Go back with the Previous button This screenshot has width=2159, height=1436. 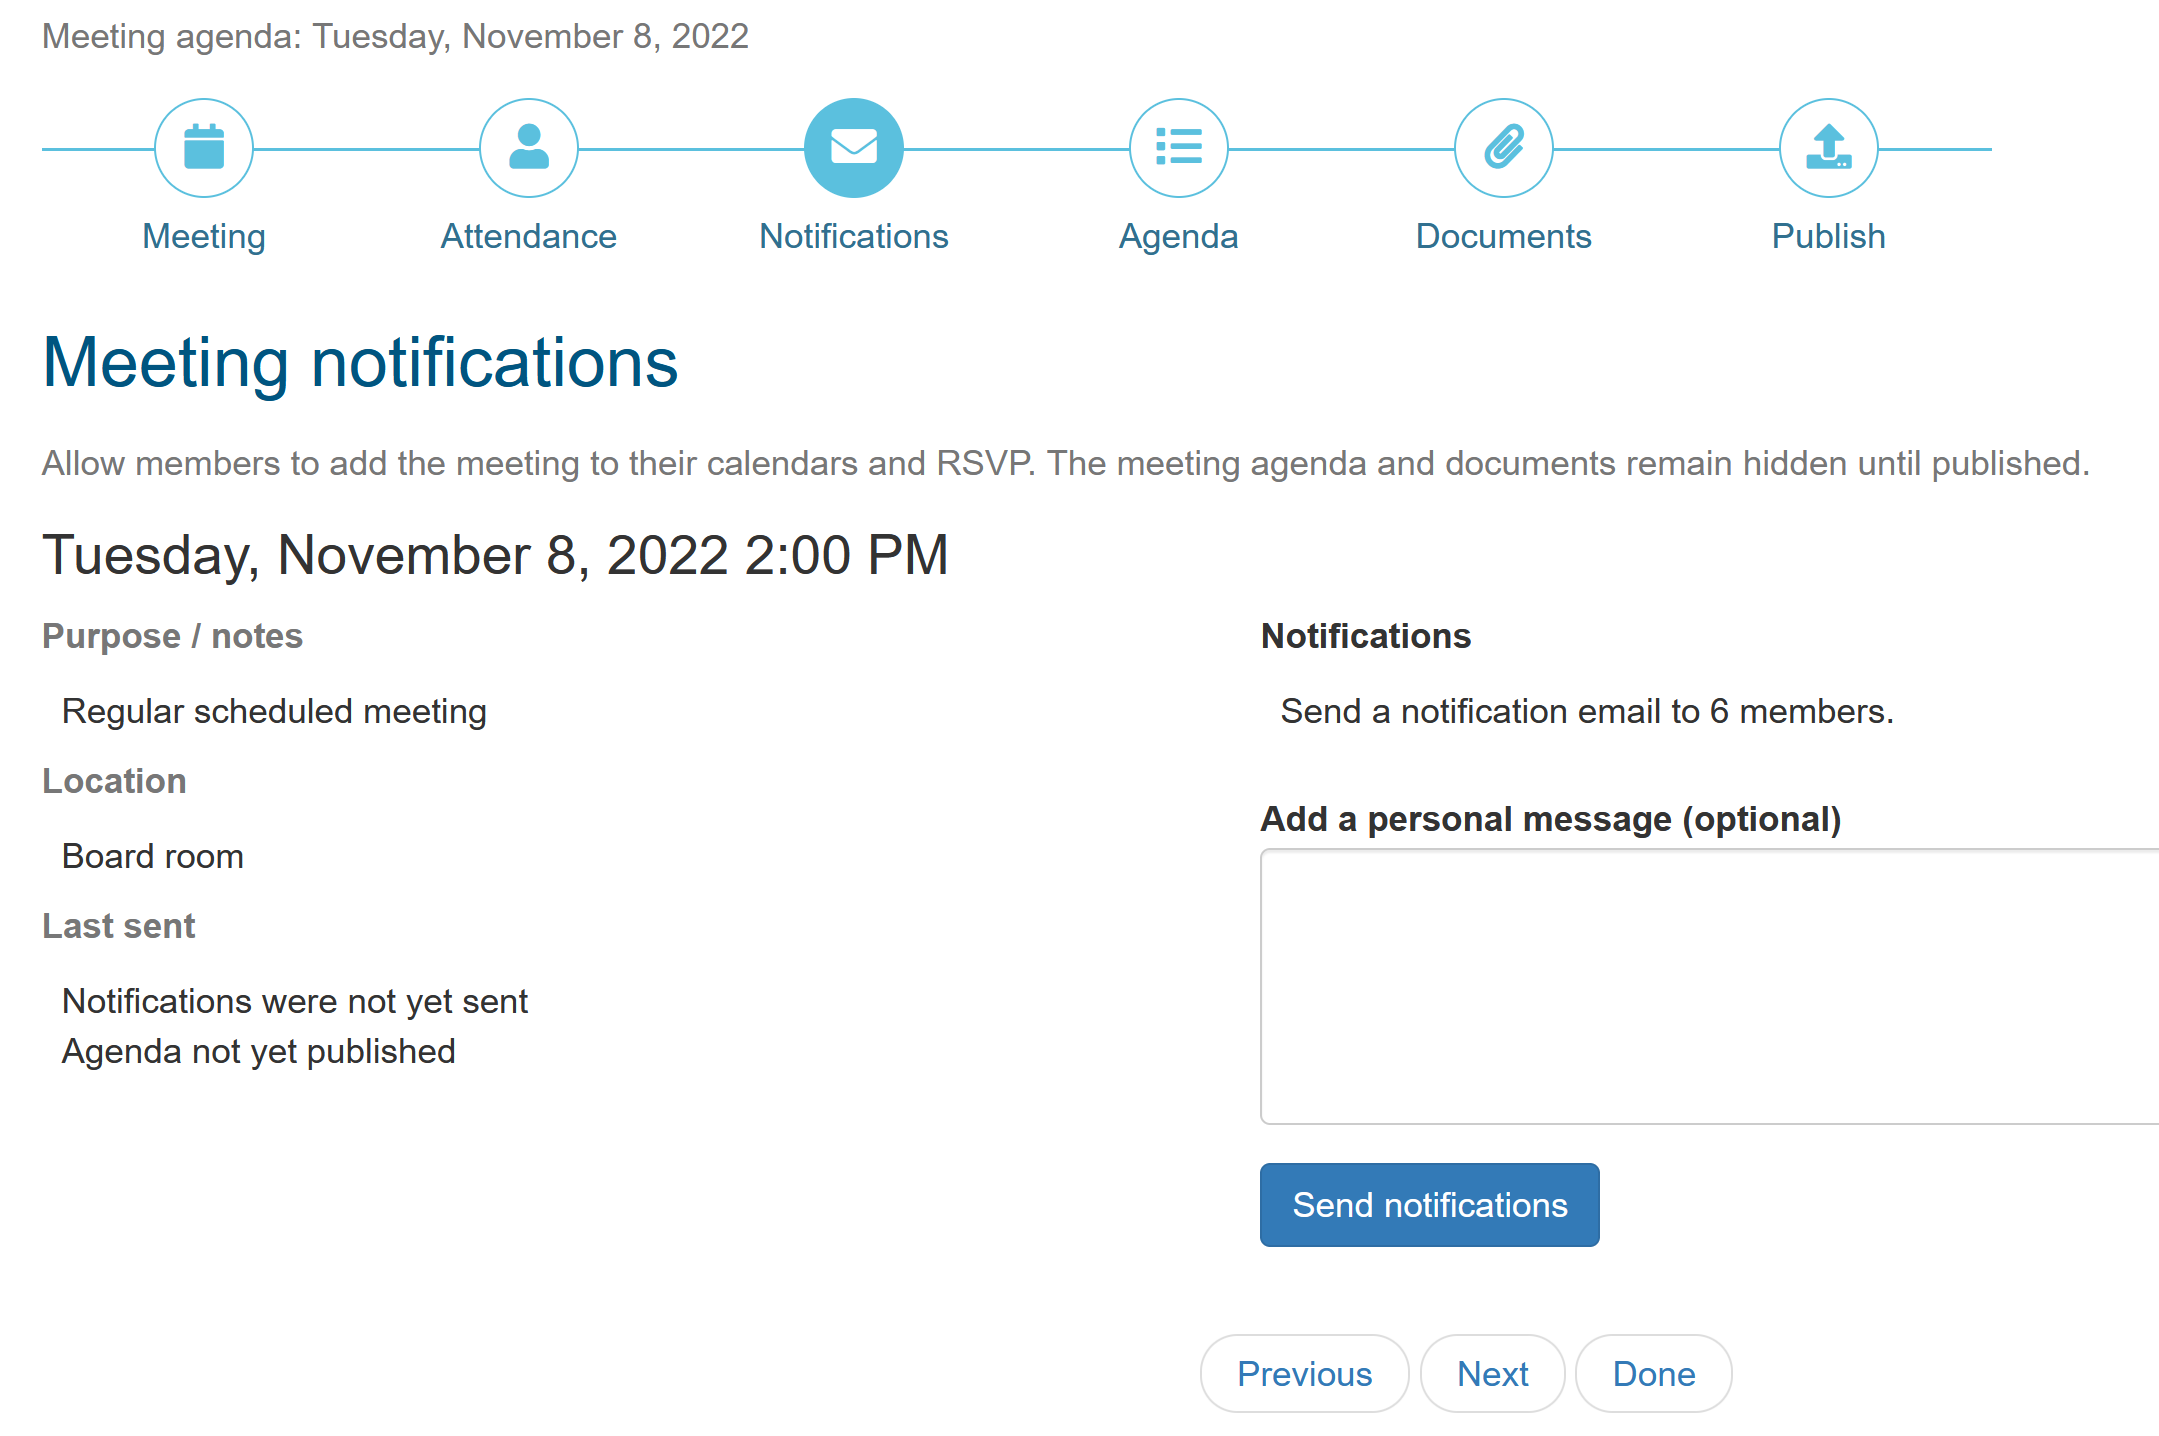1305,1374
